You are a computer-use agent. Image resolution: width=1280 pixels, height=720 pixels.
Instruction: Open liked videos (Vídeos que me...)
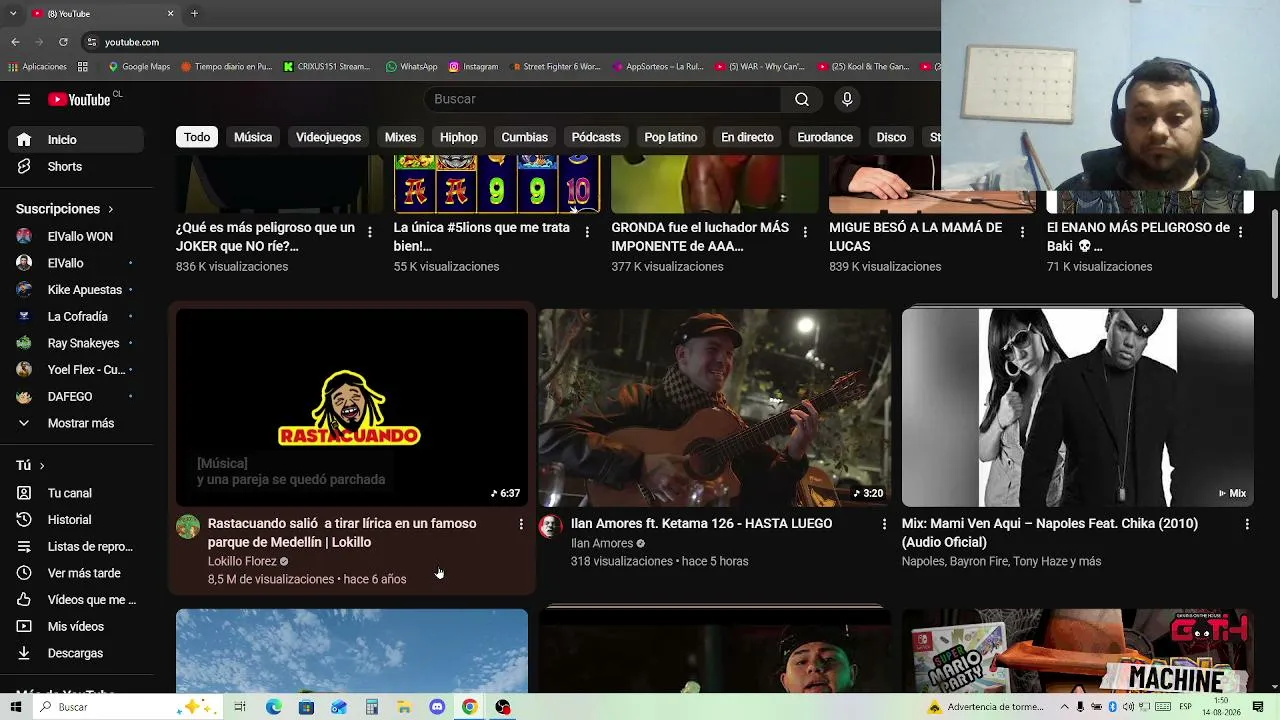point(76,600)
